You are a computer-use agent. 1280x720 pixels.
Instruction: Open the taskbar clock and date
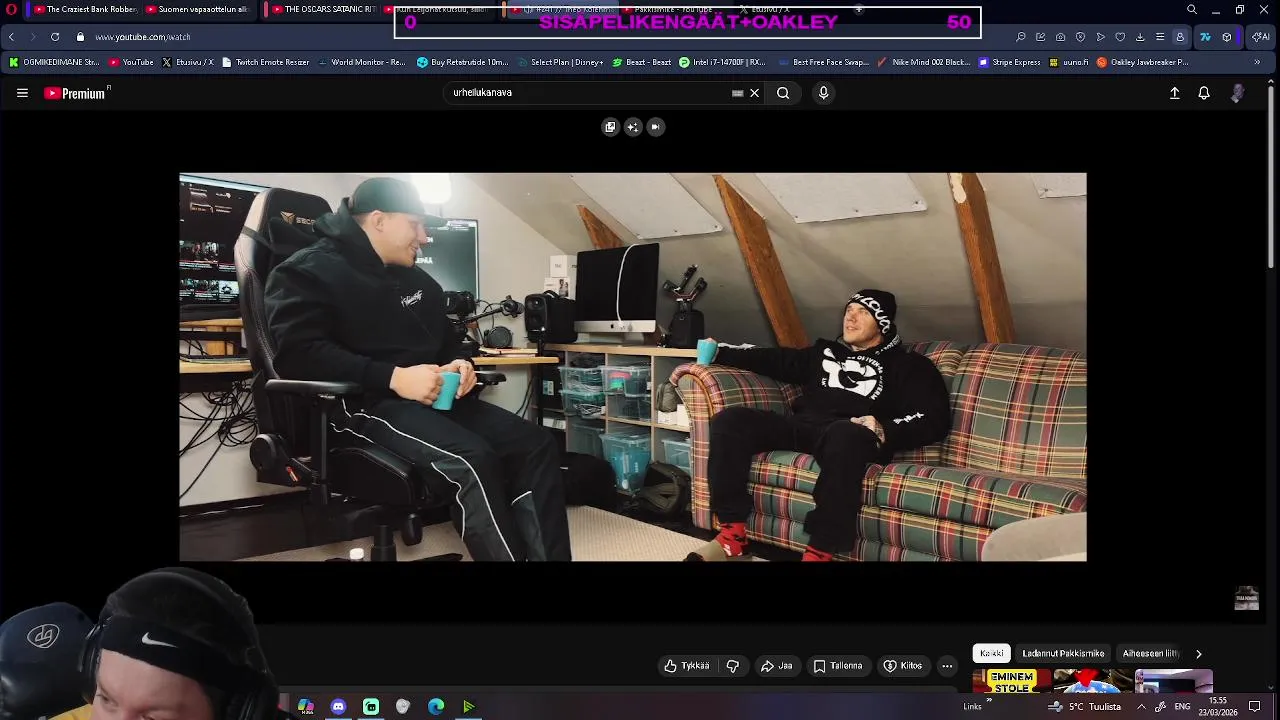pyautogui.click(x=1217, y=707)
